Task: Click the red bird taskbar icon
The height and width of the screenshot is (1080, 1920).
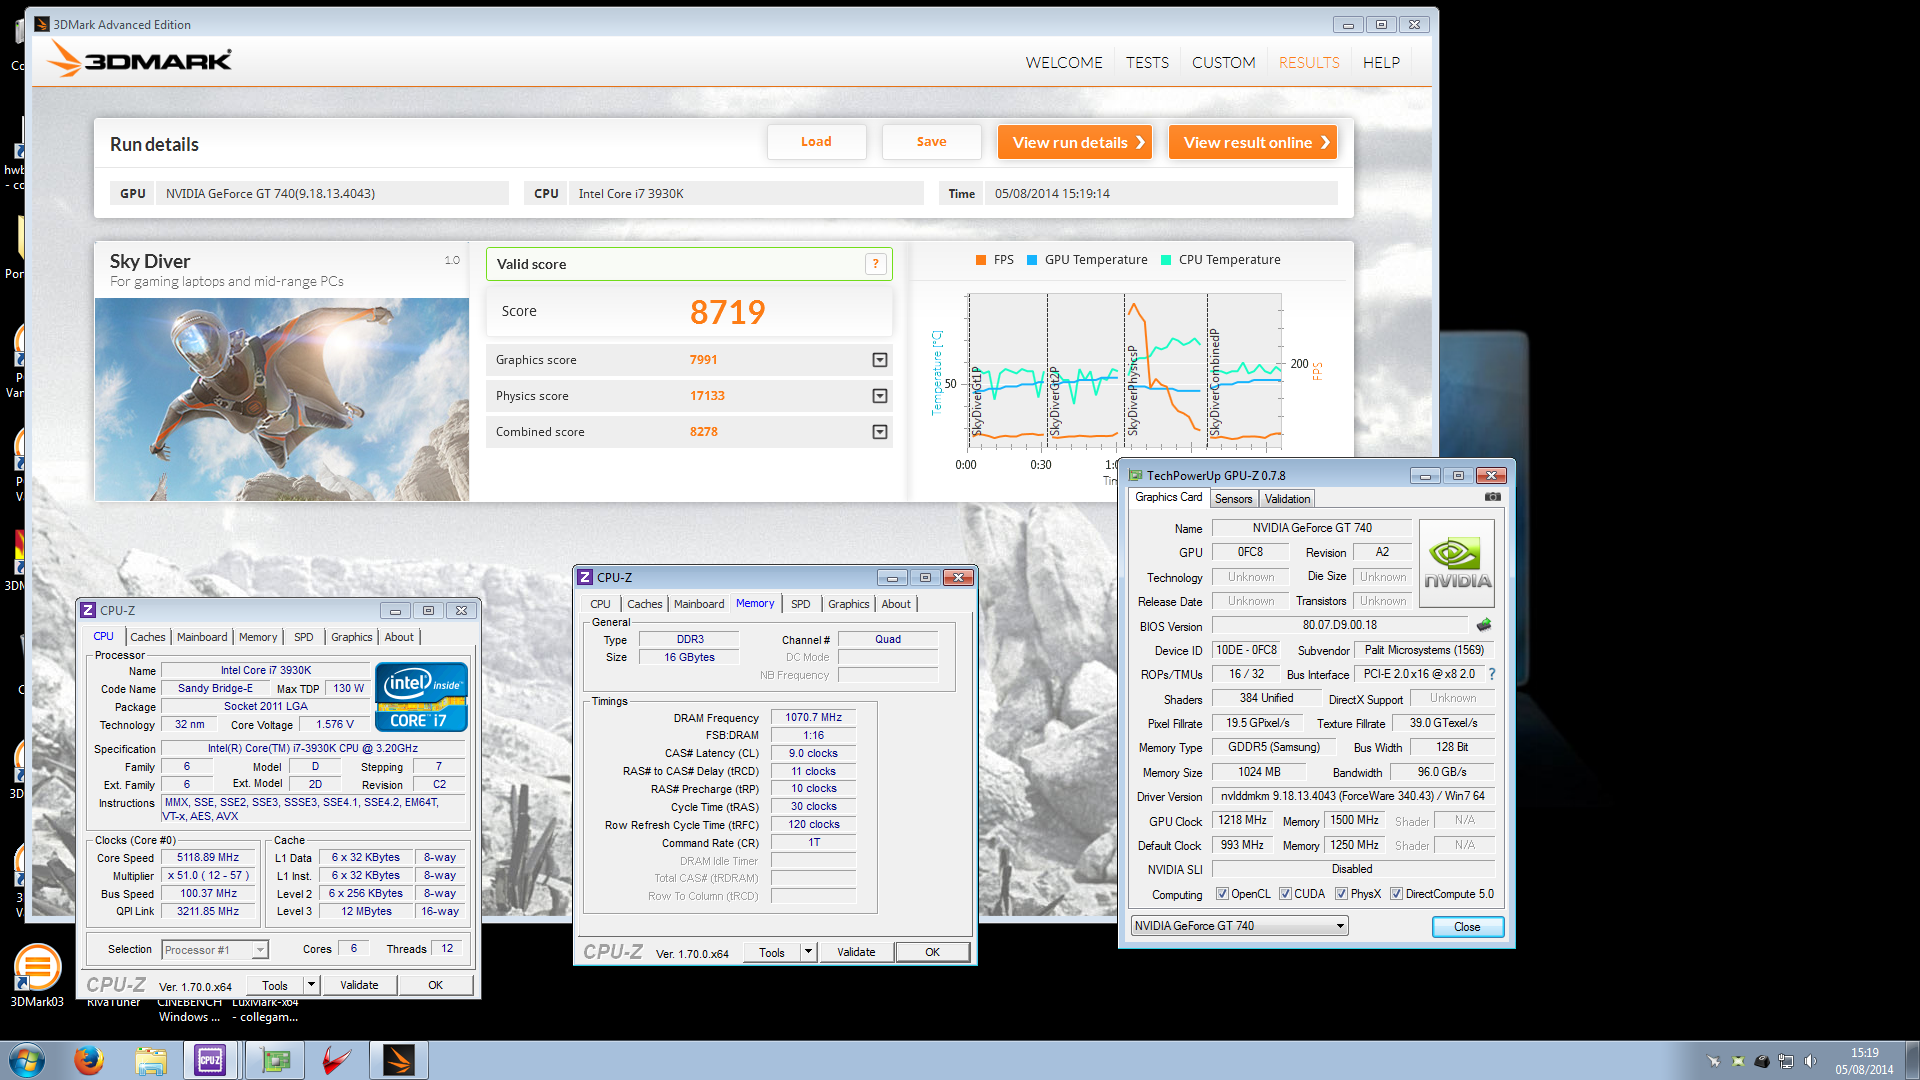Action: pos(337,1060)
